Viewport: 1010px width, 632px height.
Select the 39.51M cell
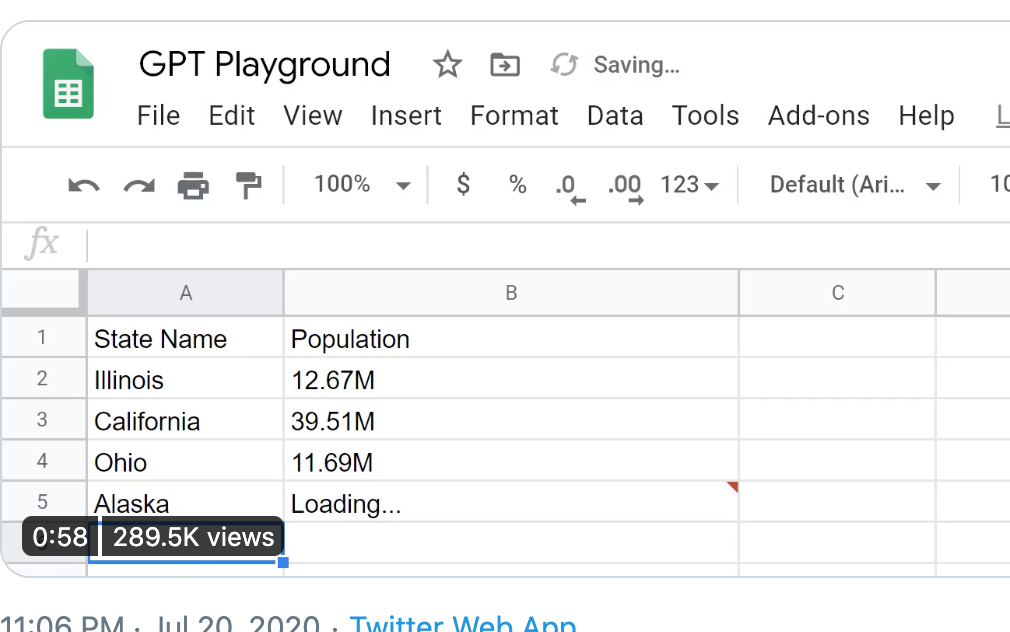tap(511, 420)
